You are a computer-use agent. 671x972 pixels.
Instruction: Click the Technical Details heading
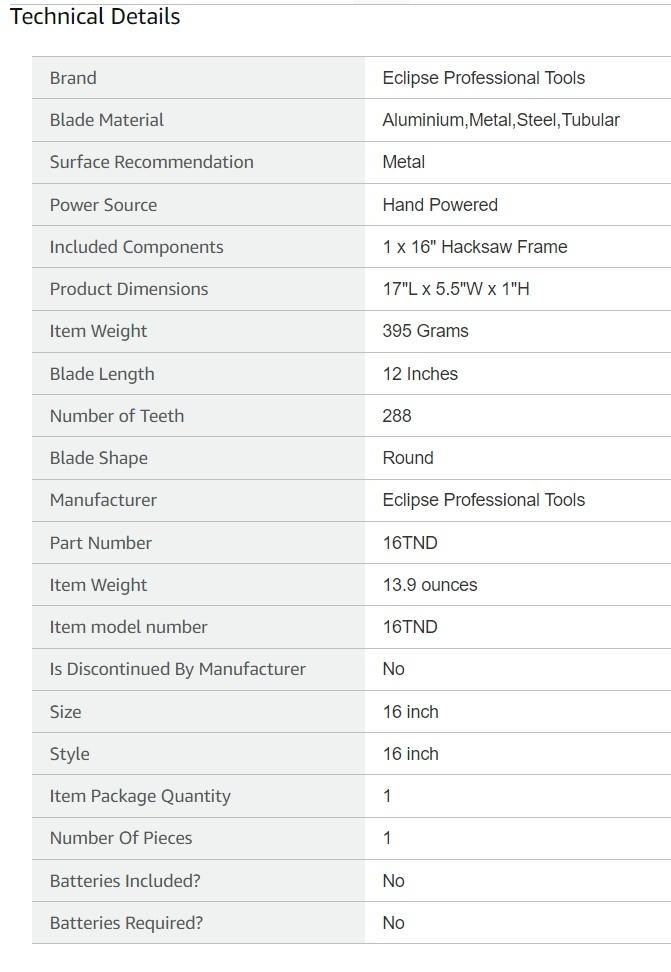coord(95,17)
